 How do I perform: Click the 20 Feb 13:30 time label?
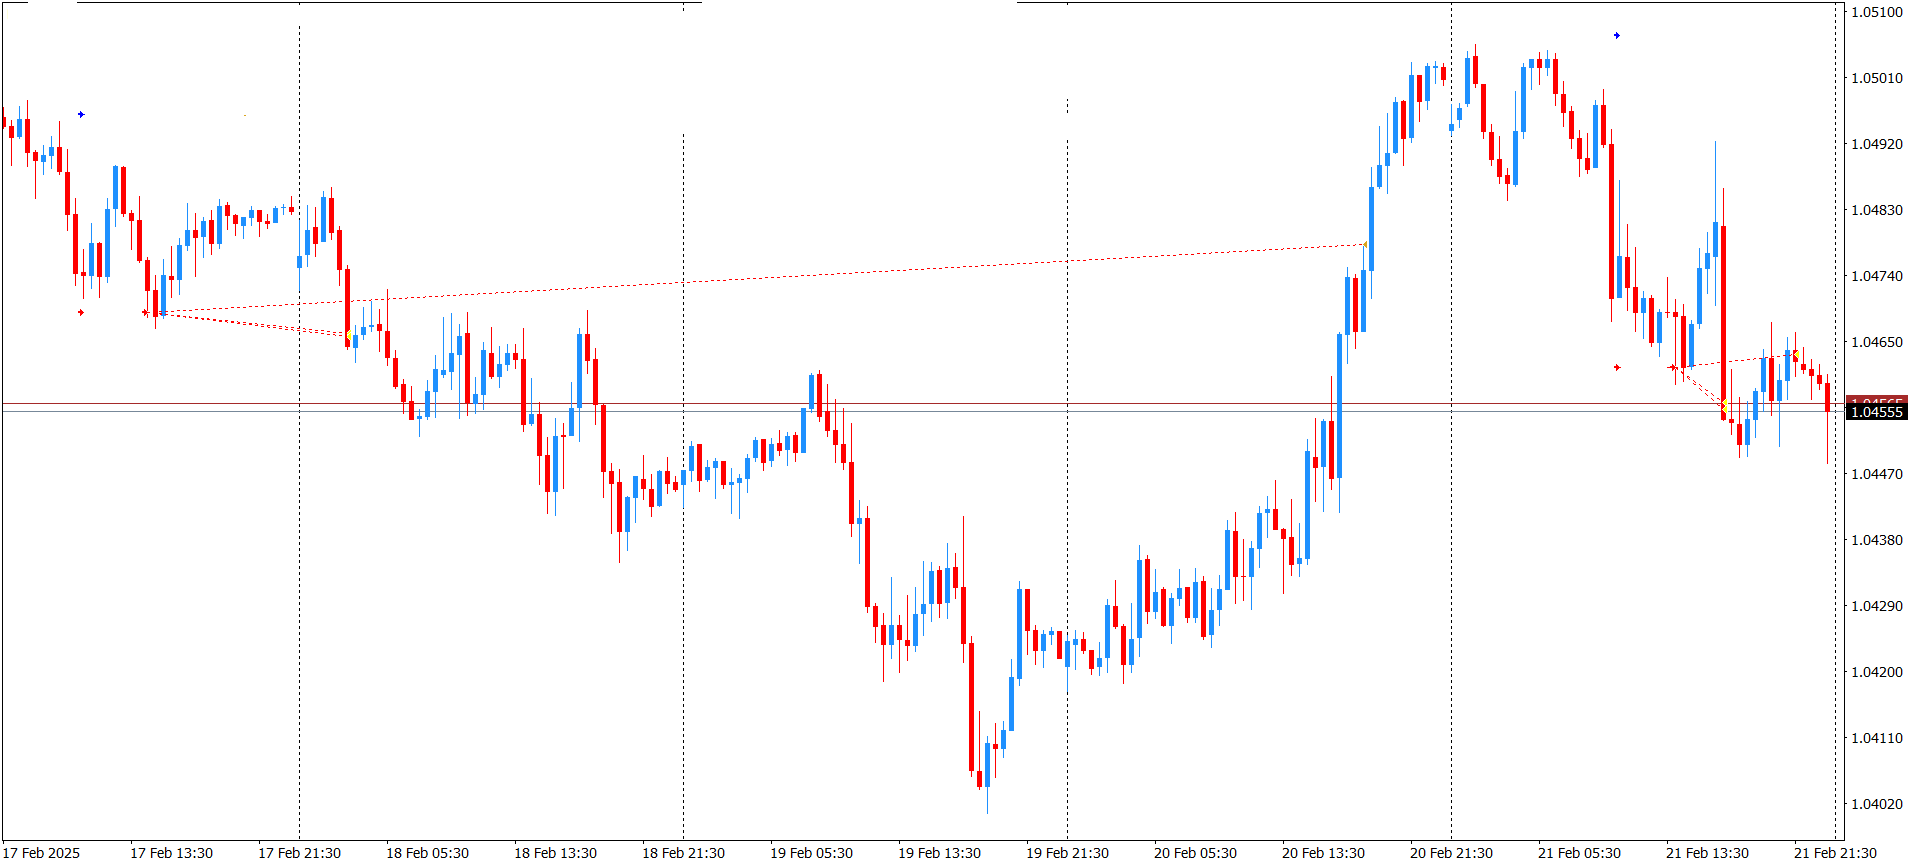(x=1323, y=853)
